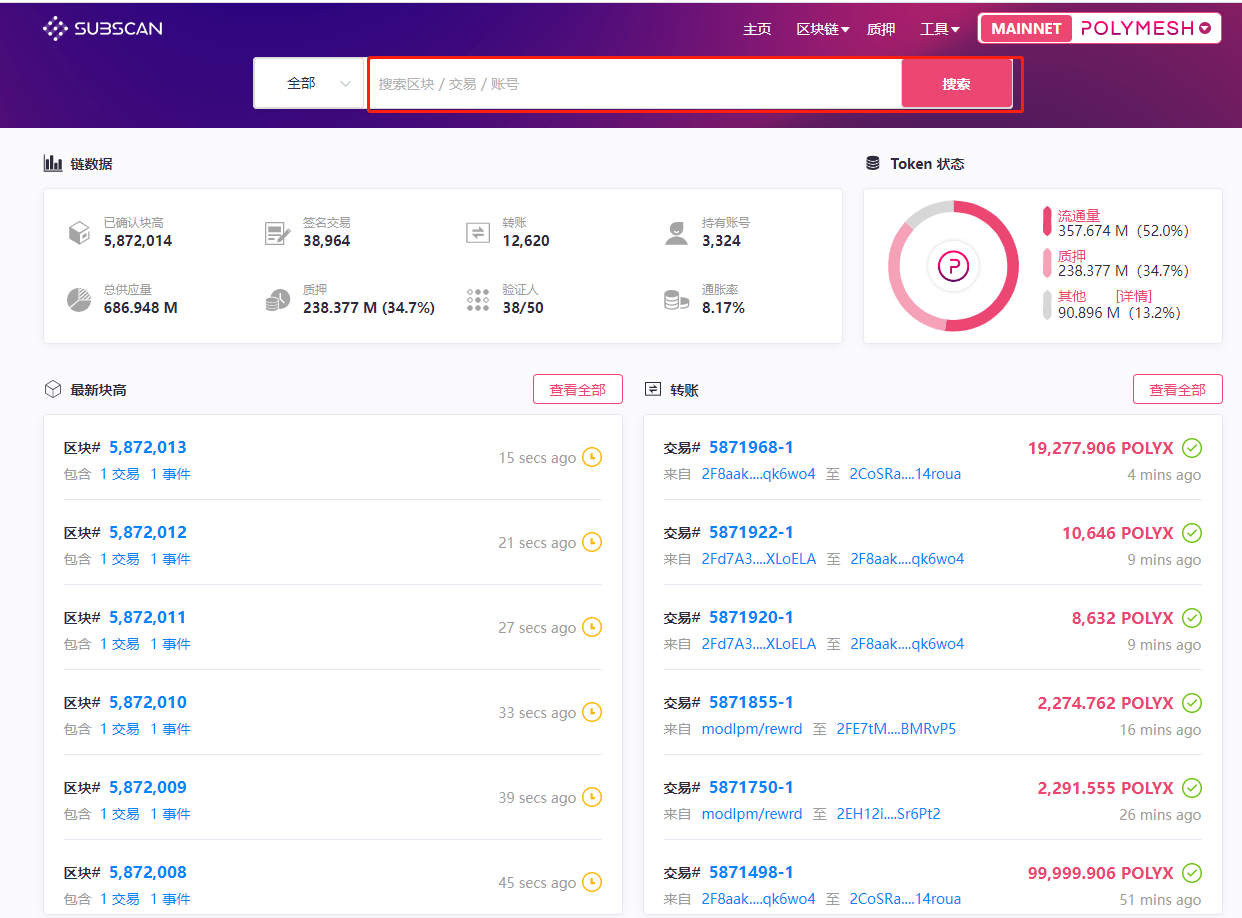The image size is (1242, 918).
Task: Open the 全部 search filter dropdown
Action: click(x=309, y=84)
